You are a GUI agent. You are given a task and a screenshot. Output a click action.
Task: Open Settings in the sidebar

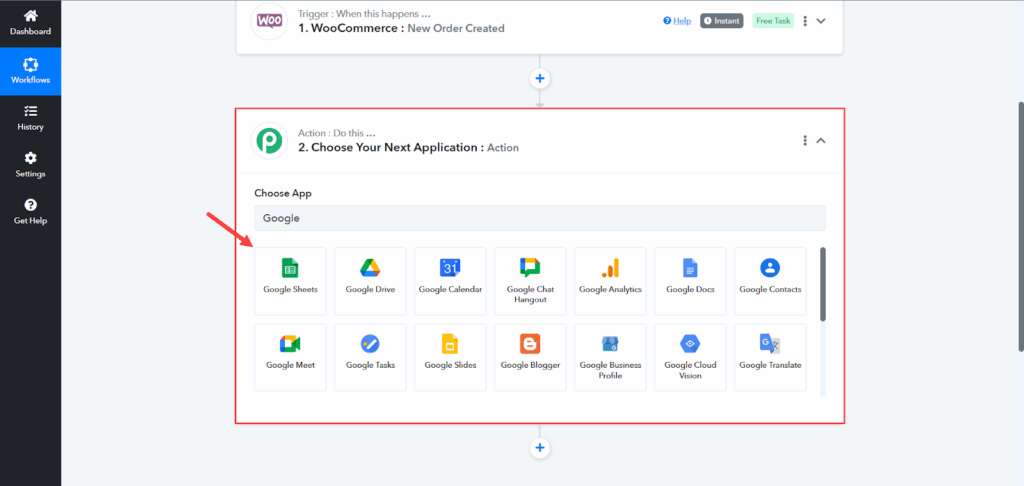30,165
